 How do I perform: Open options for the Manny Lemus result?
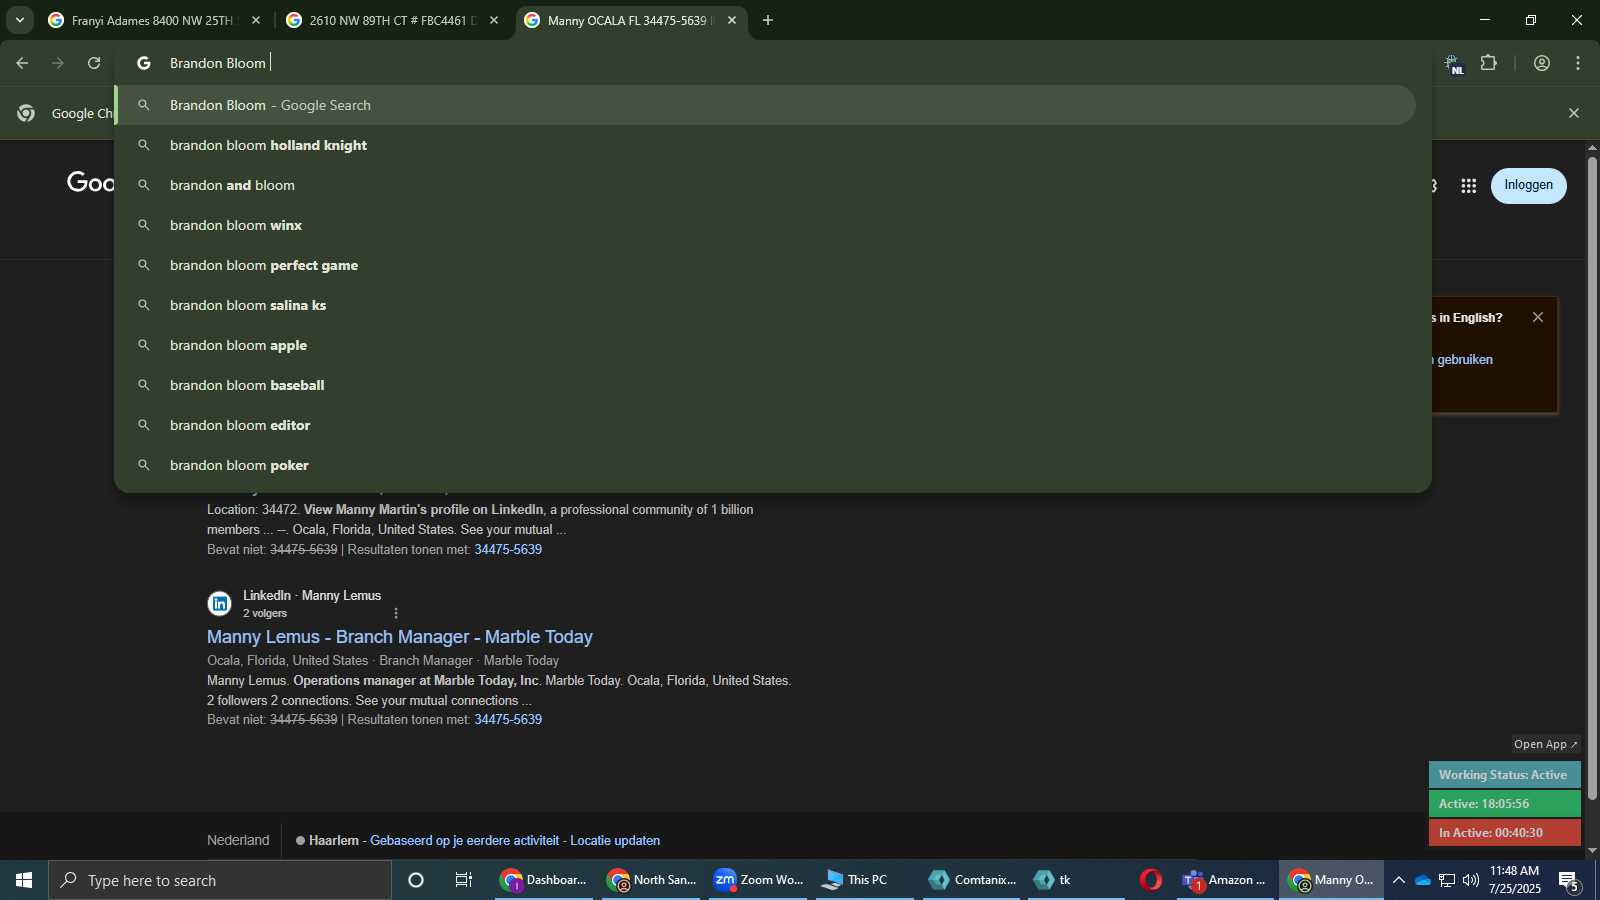tap(396, 613)
